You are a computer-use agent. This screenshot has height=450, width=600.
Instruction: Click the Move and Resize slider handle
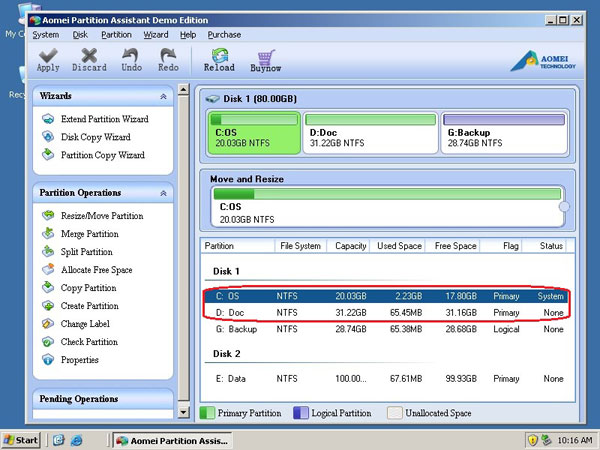564,207
